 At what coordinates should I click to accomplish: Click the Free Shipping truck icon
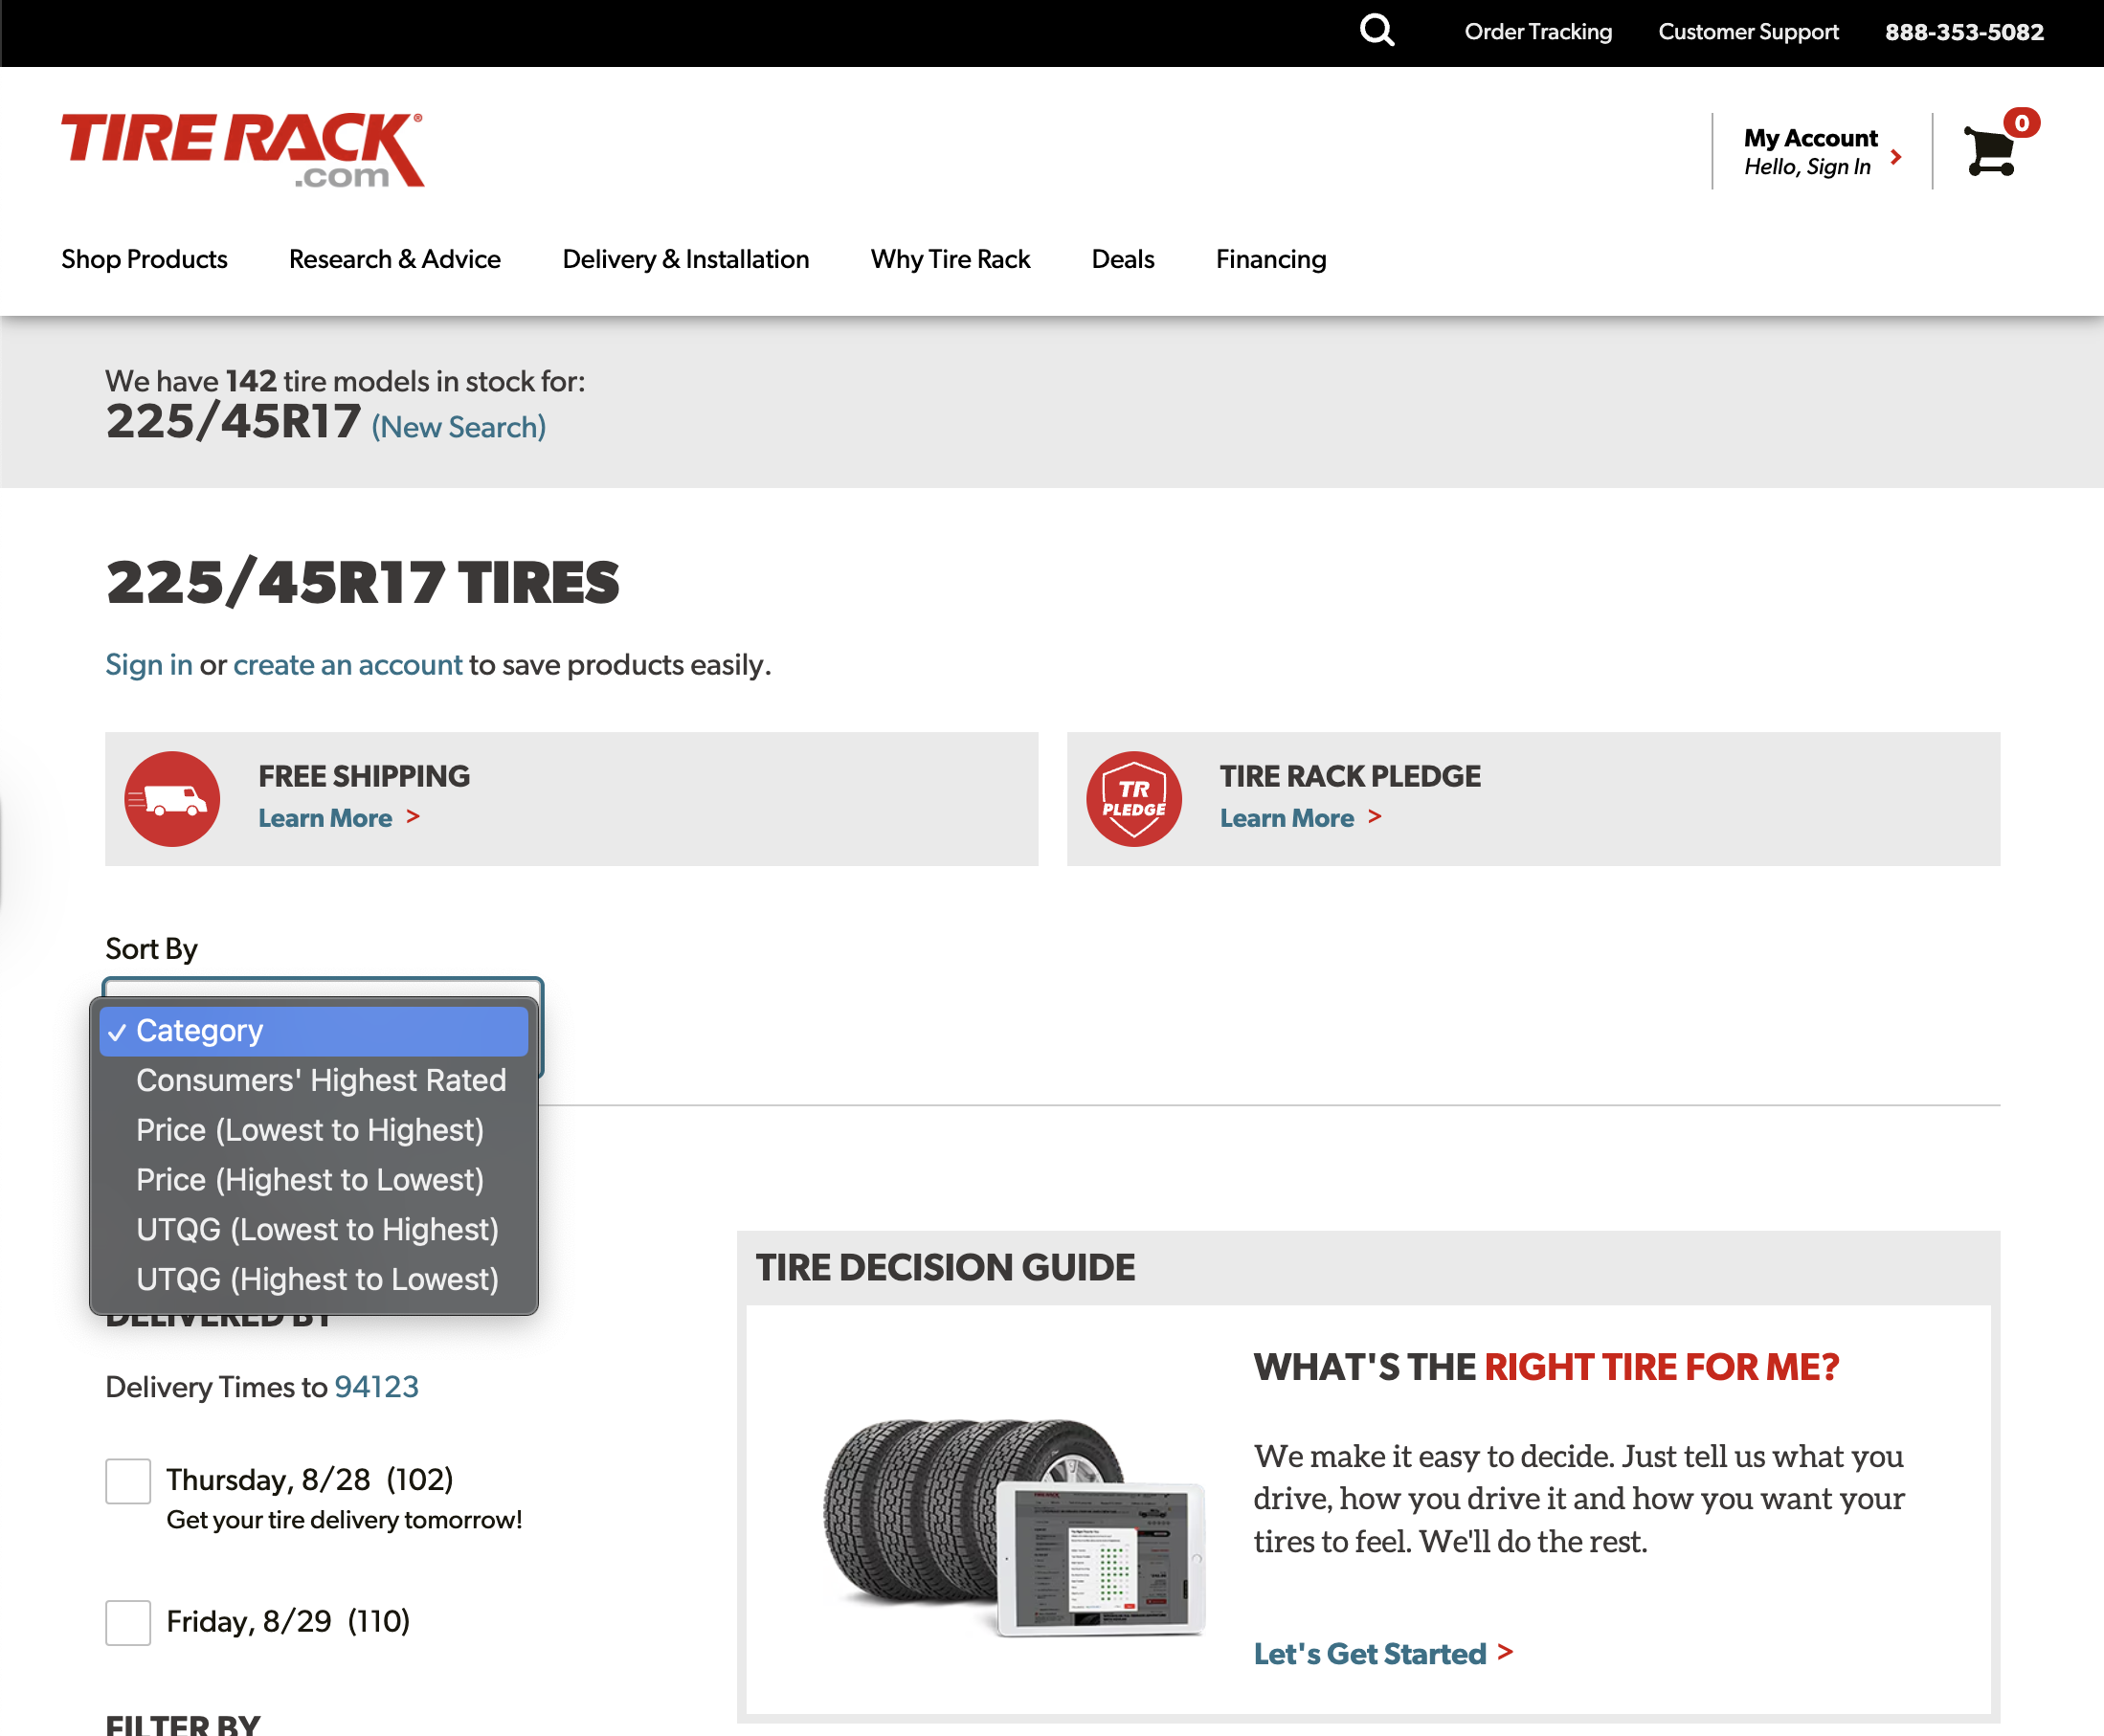pos(171,798)
